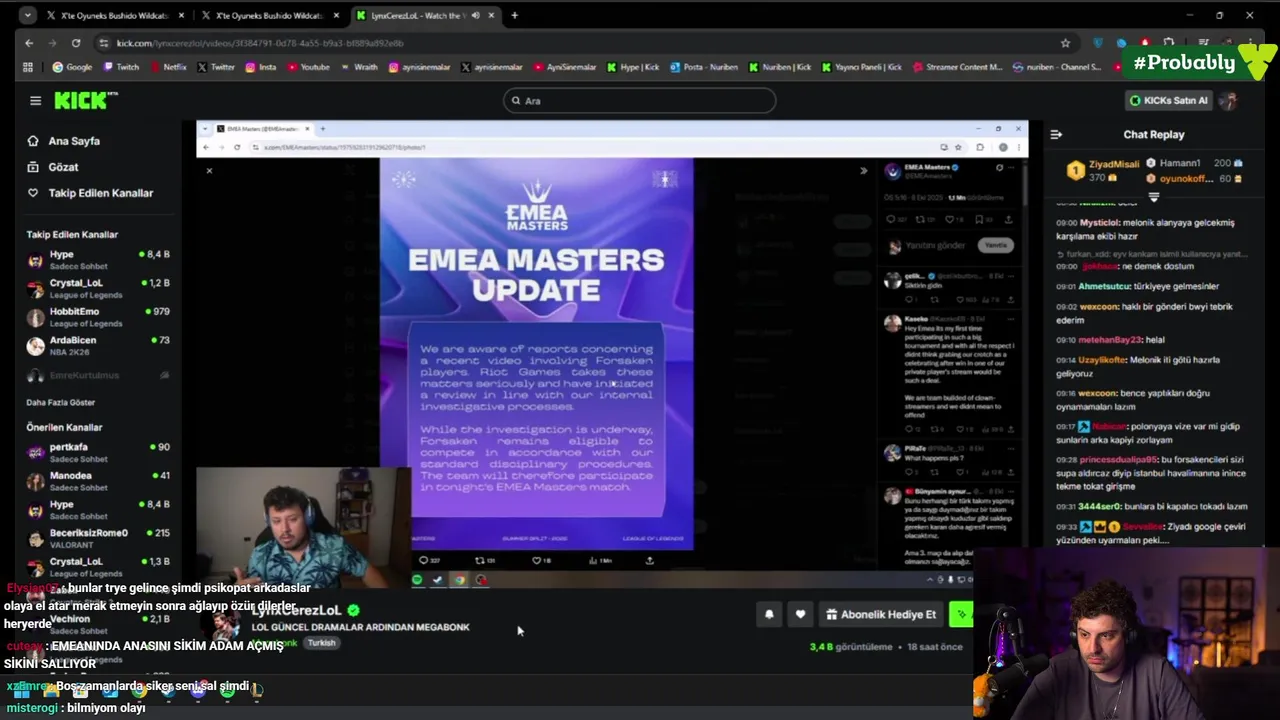
Task: Open Hype | Kick bookmark
Action: 633,67
